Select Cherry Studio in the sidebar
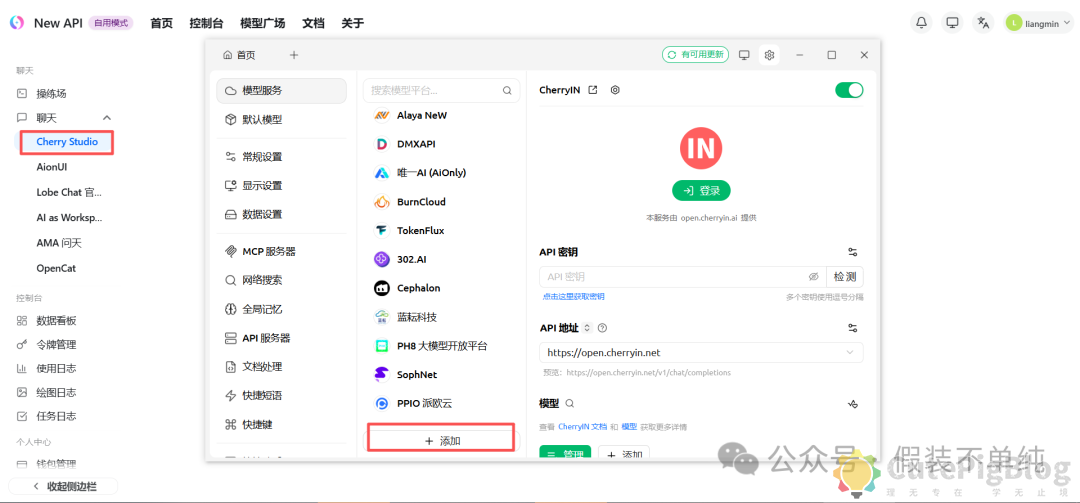 pos(67,142)
